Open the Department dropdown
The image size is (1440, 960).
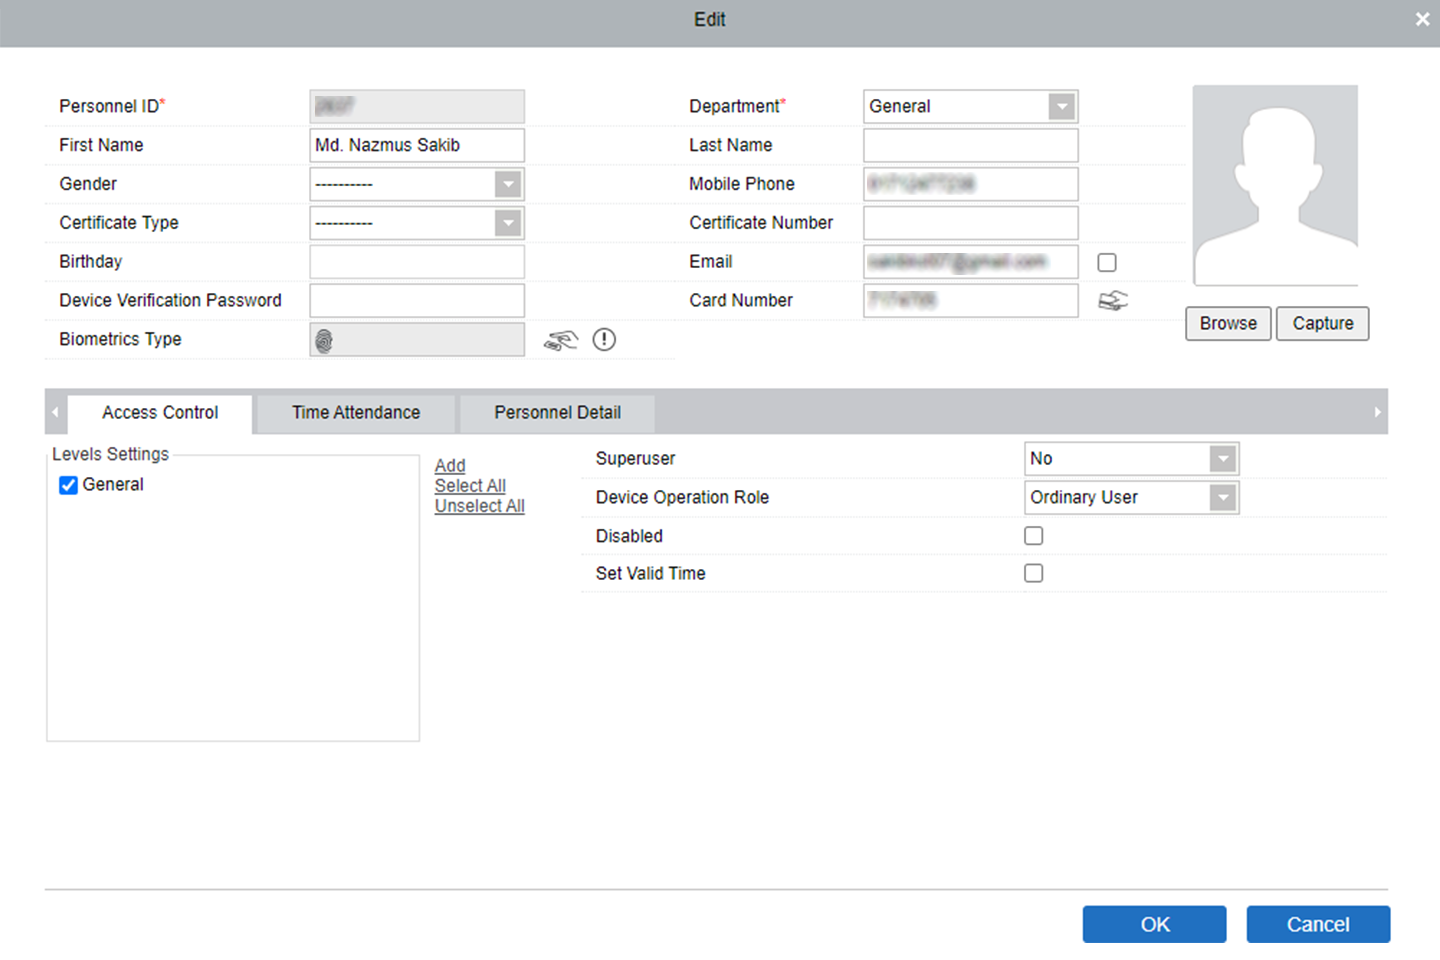(x=1061, y=107)
